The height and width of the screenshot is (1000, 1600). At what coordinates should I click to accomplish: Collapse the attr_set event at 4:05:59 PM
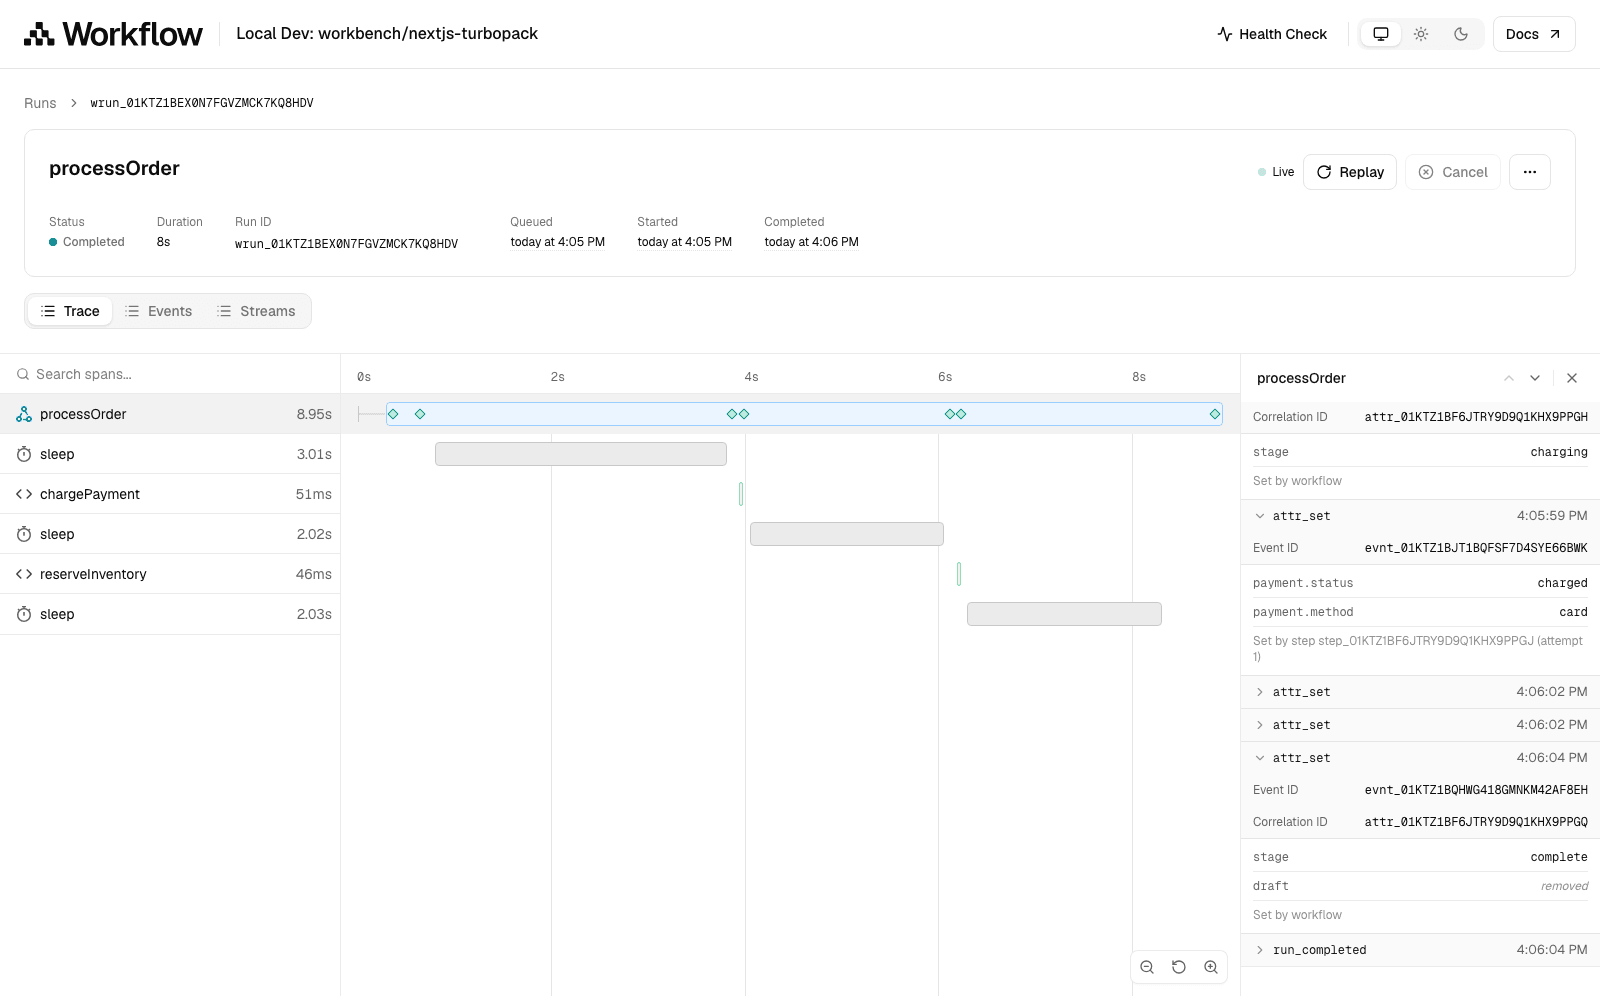click(1420, 516)
